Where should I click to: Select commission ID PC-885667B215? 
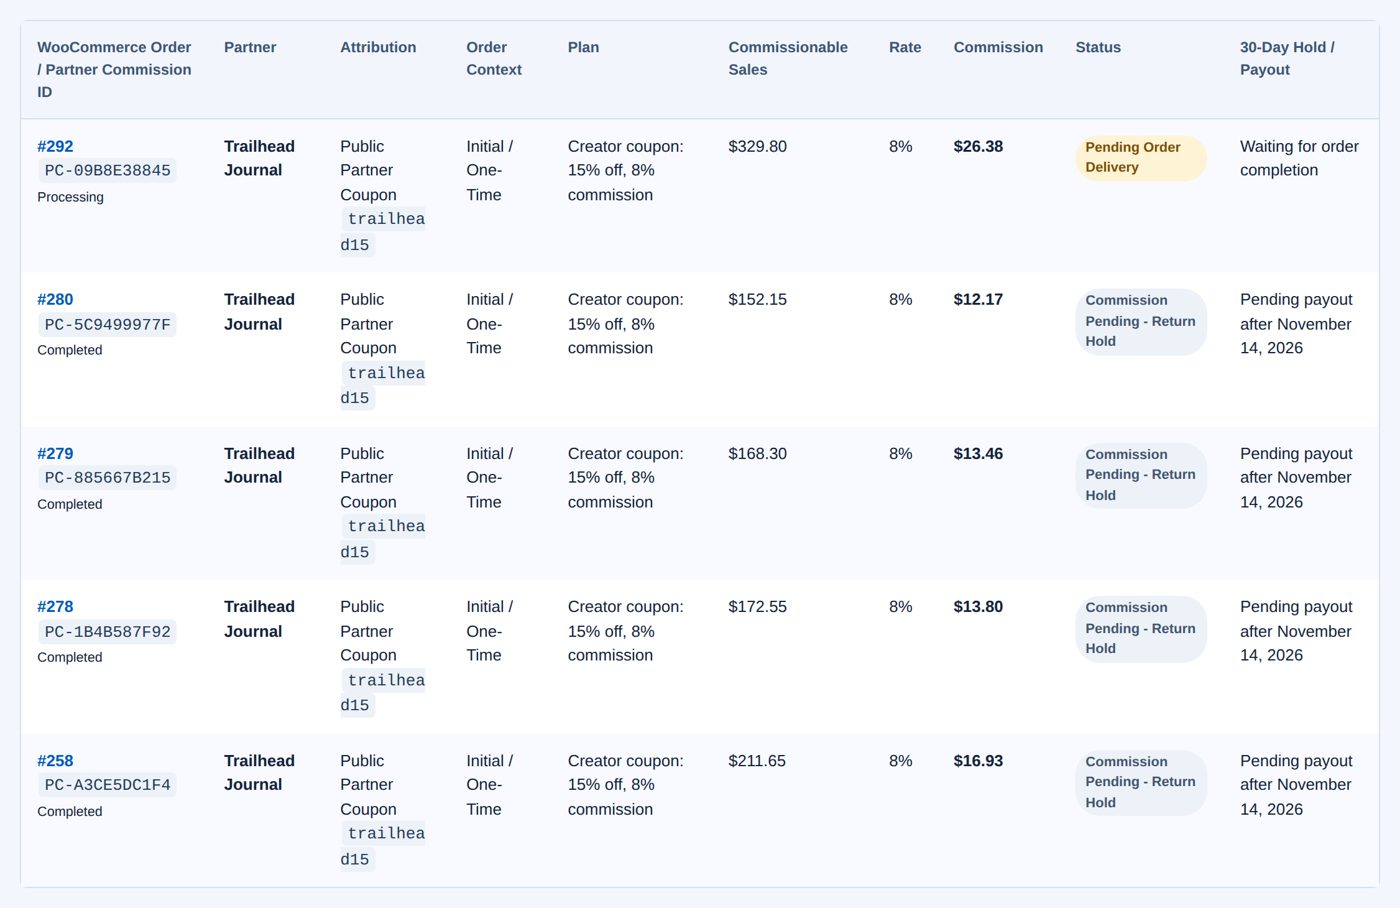[107, 478]
